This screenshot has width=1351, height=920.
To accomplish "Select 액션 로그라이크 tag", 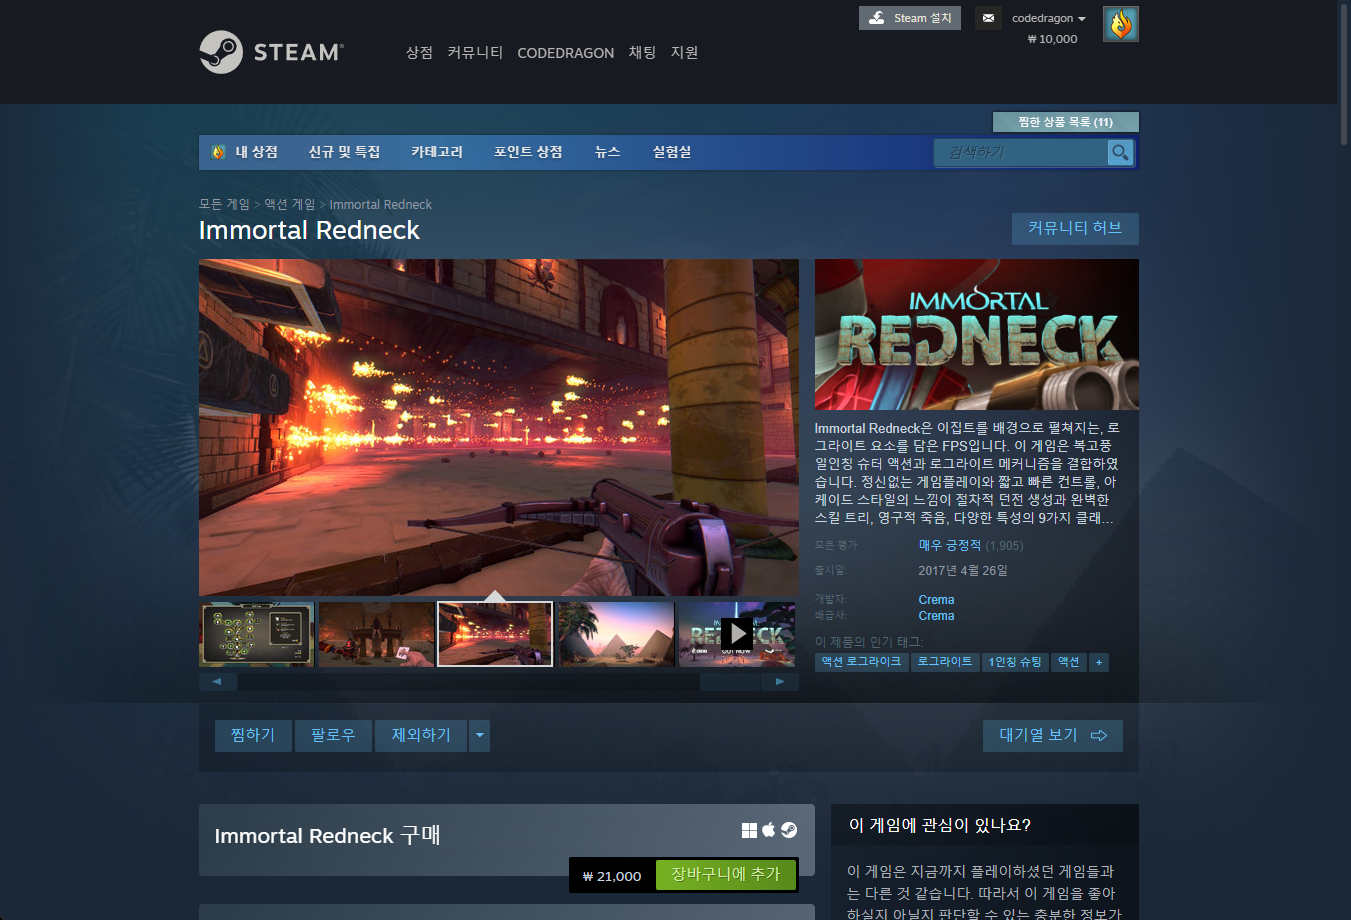I will click(x=861, y=662).
